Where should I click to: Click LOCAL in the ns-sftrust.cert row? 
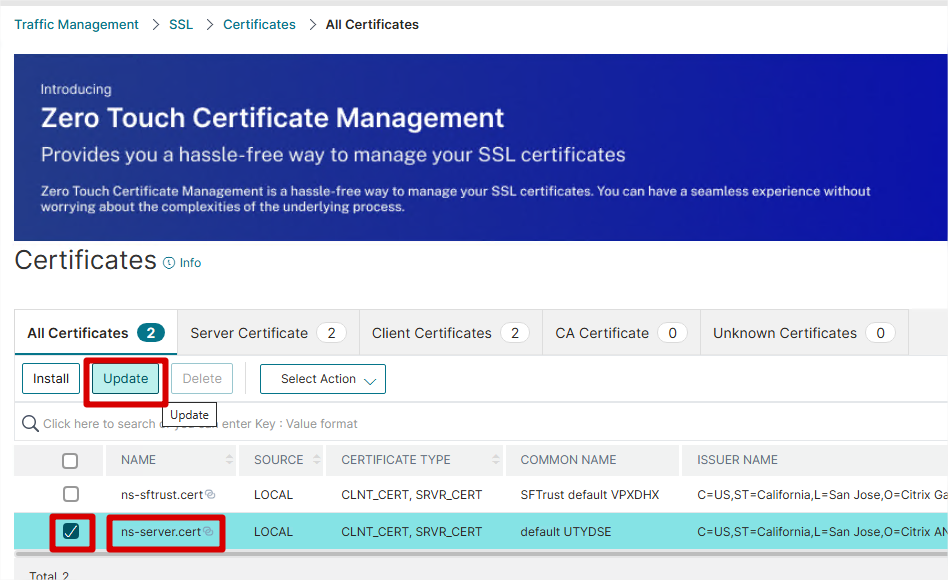tap(273, 495)
